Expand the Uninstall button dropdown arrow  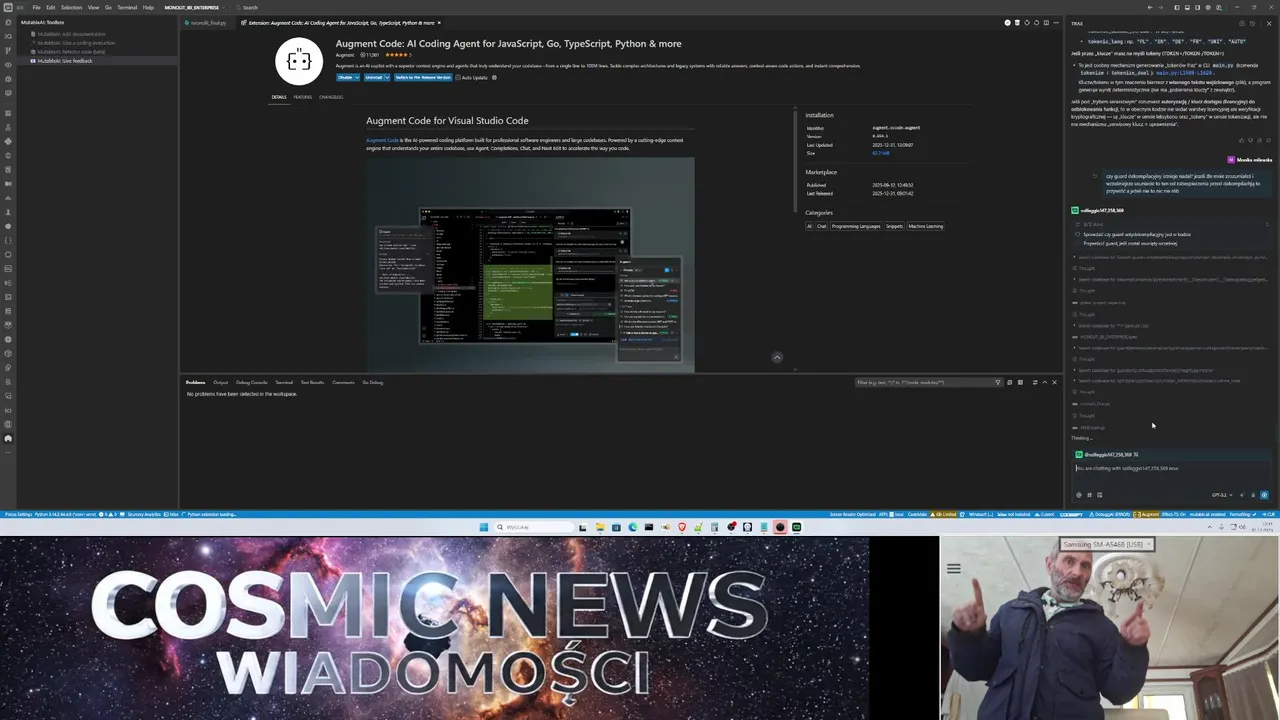[387, 77]
